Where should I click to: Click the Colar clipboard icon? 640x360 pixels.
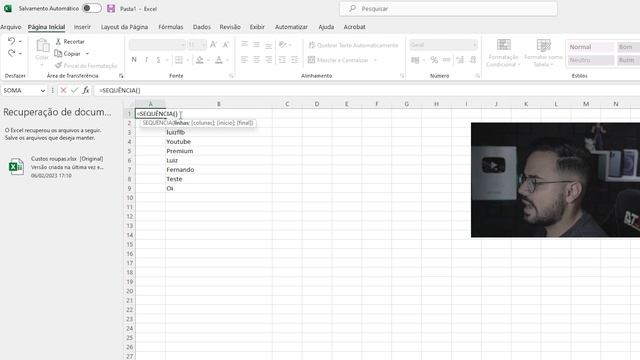click(x=42, y=45)
